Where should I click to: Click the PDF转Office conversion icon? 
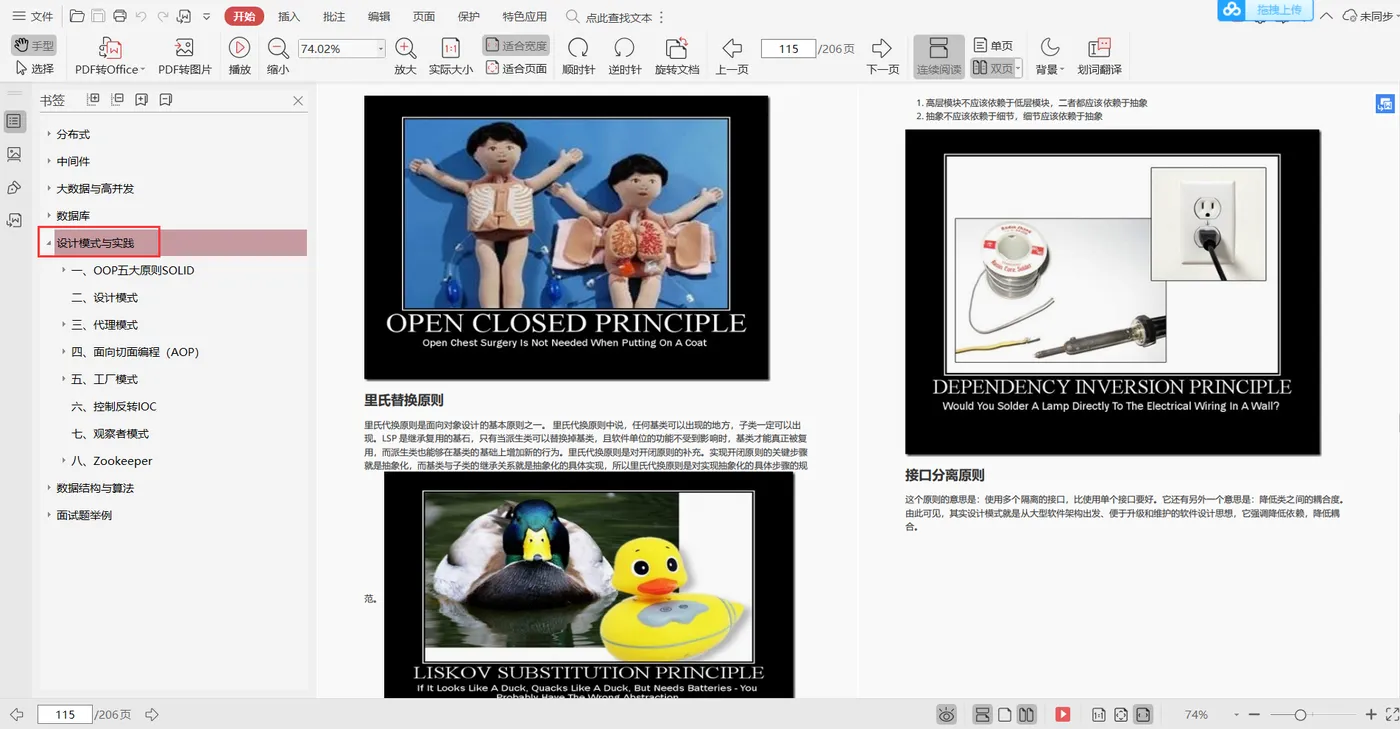click(x=109, y=49)
